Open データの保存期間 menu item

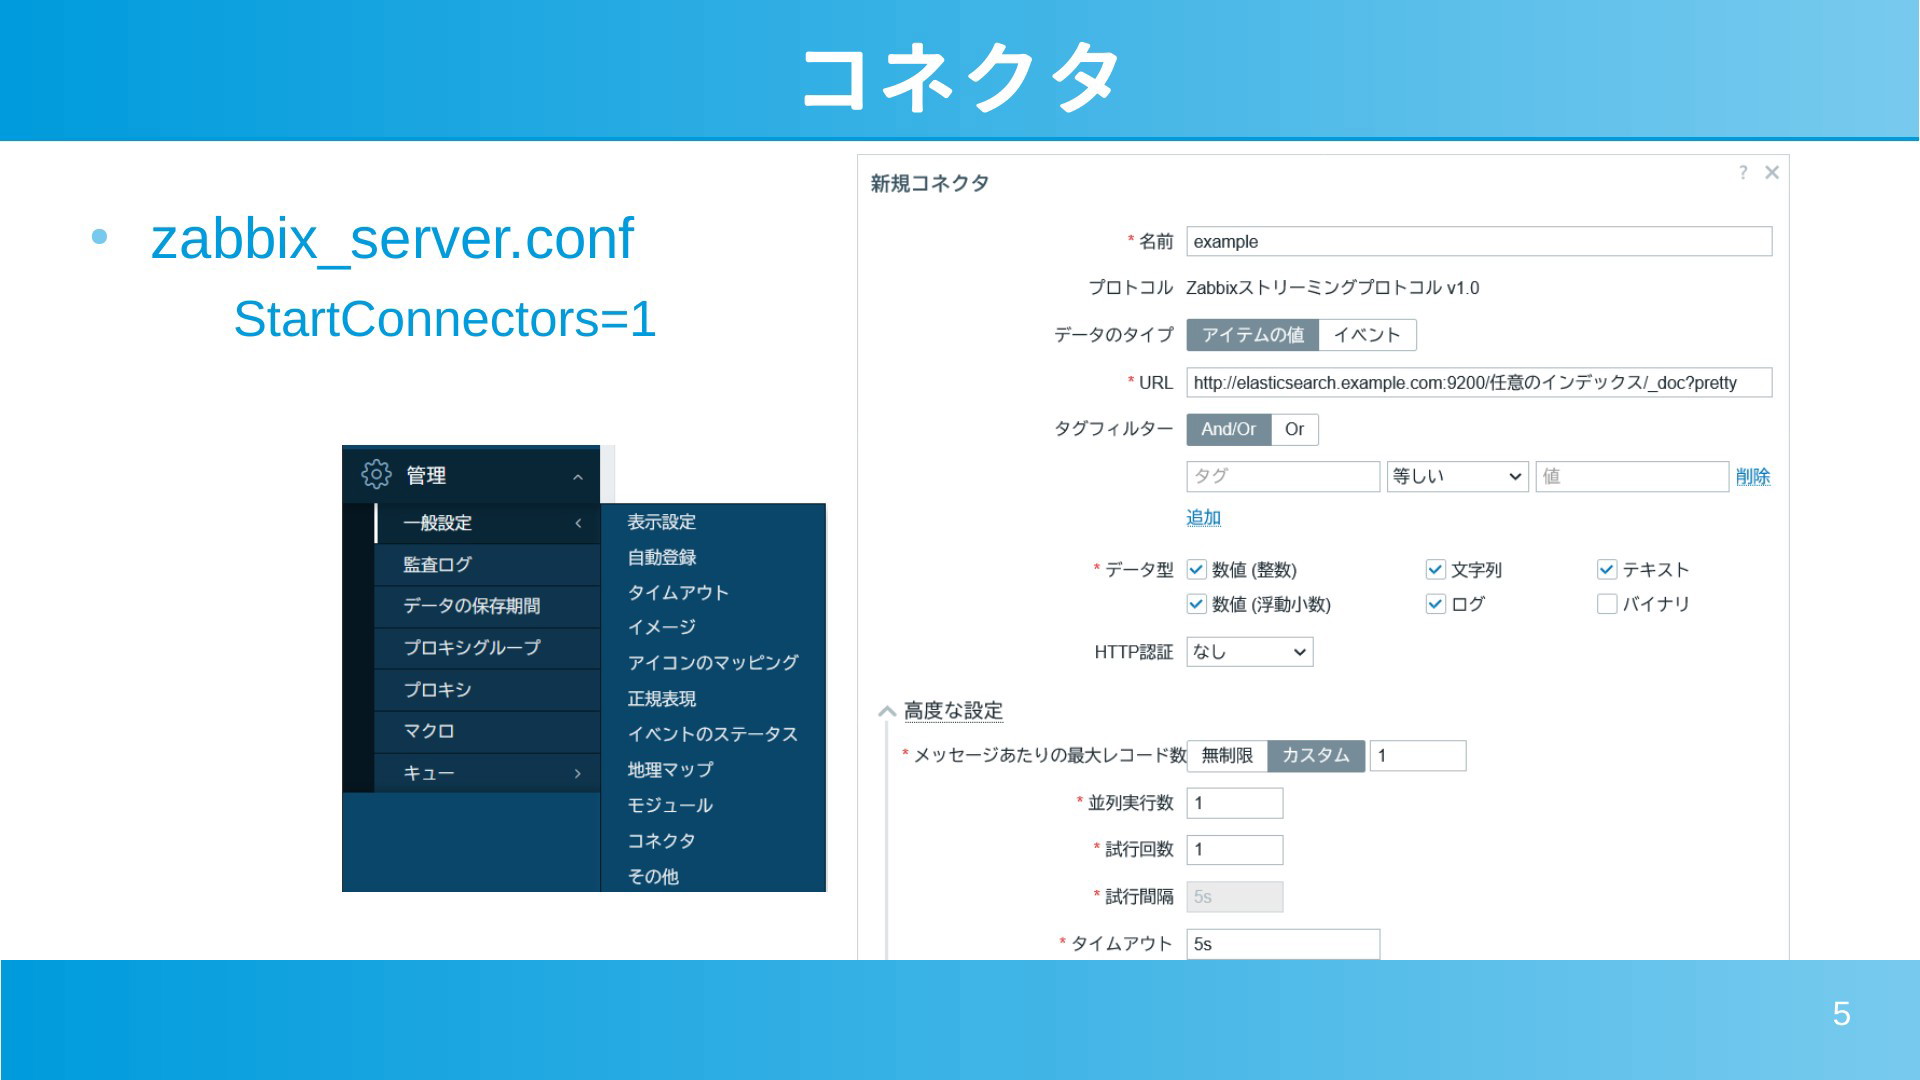pyautogui.click(x=488, y=606)
